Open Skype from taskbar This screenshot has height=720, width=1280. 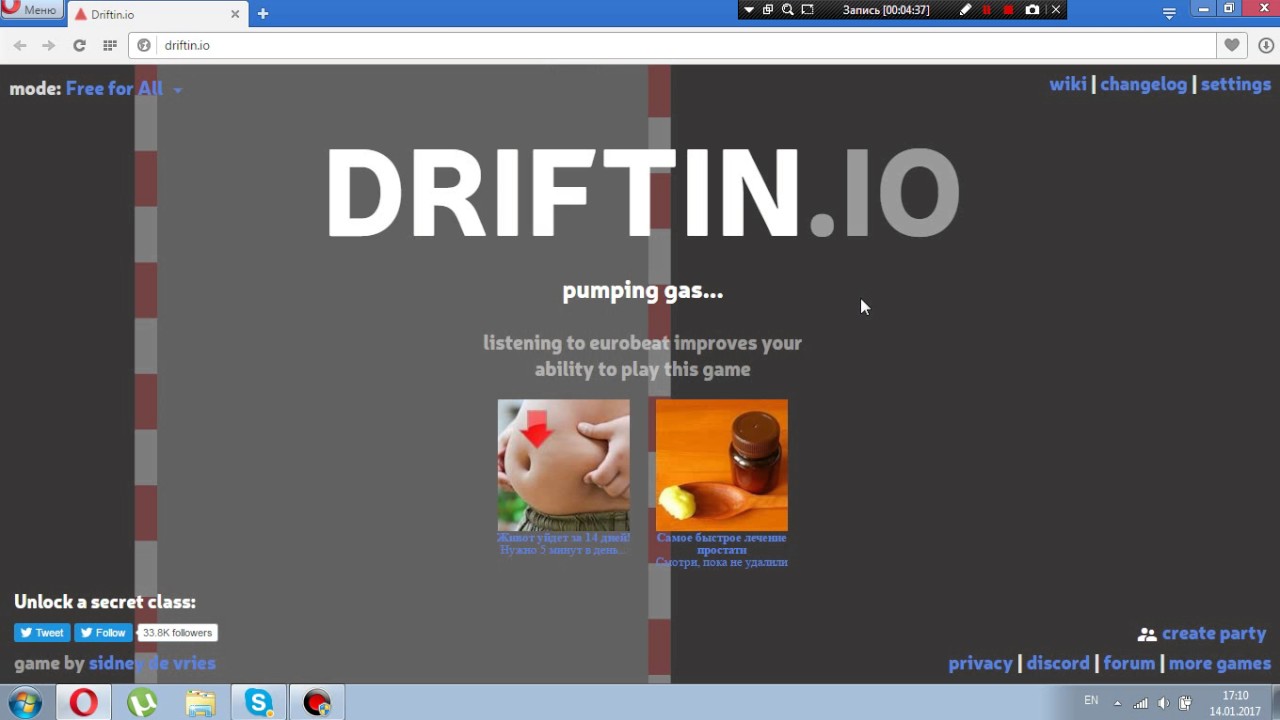[259, 703]
